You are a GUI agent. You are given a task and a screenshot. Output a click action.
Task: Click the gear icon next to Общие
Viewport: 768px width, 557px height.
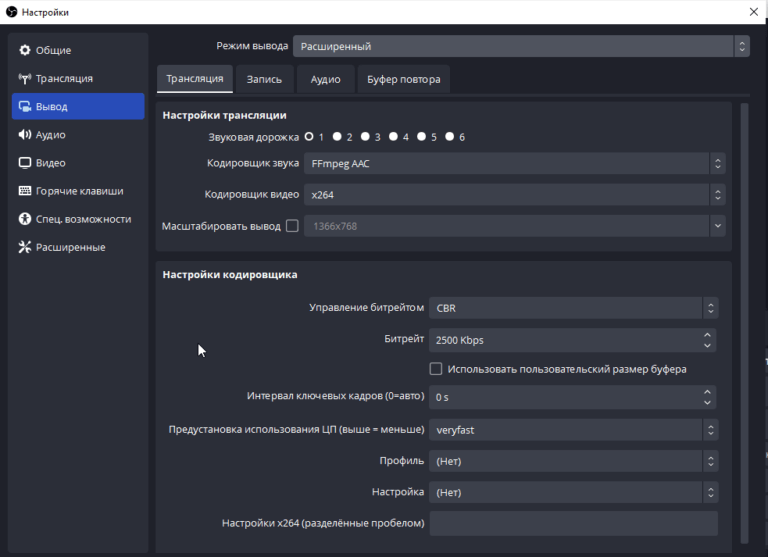[x=25, y=50]
